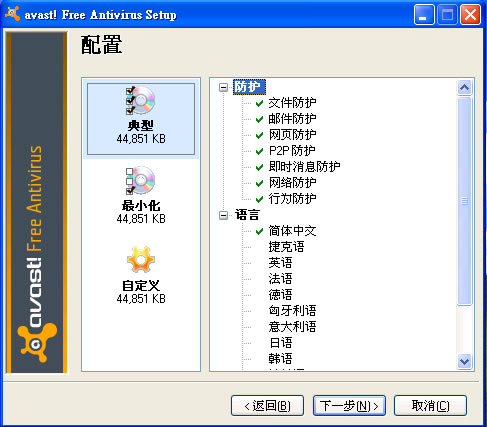
Task: Toggle the 网页防护 checkmark
Action: (x=259, y=135)
